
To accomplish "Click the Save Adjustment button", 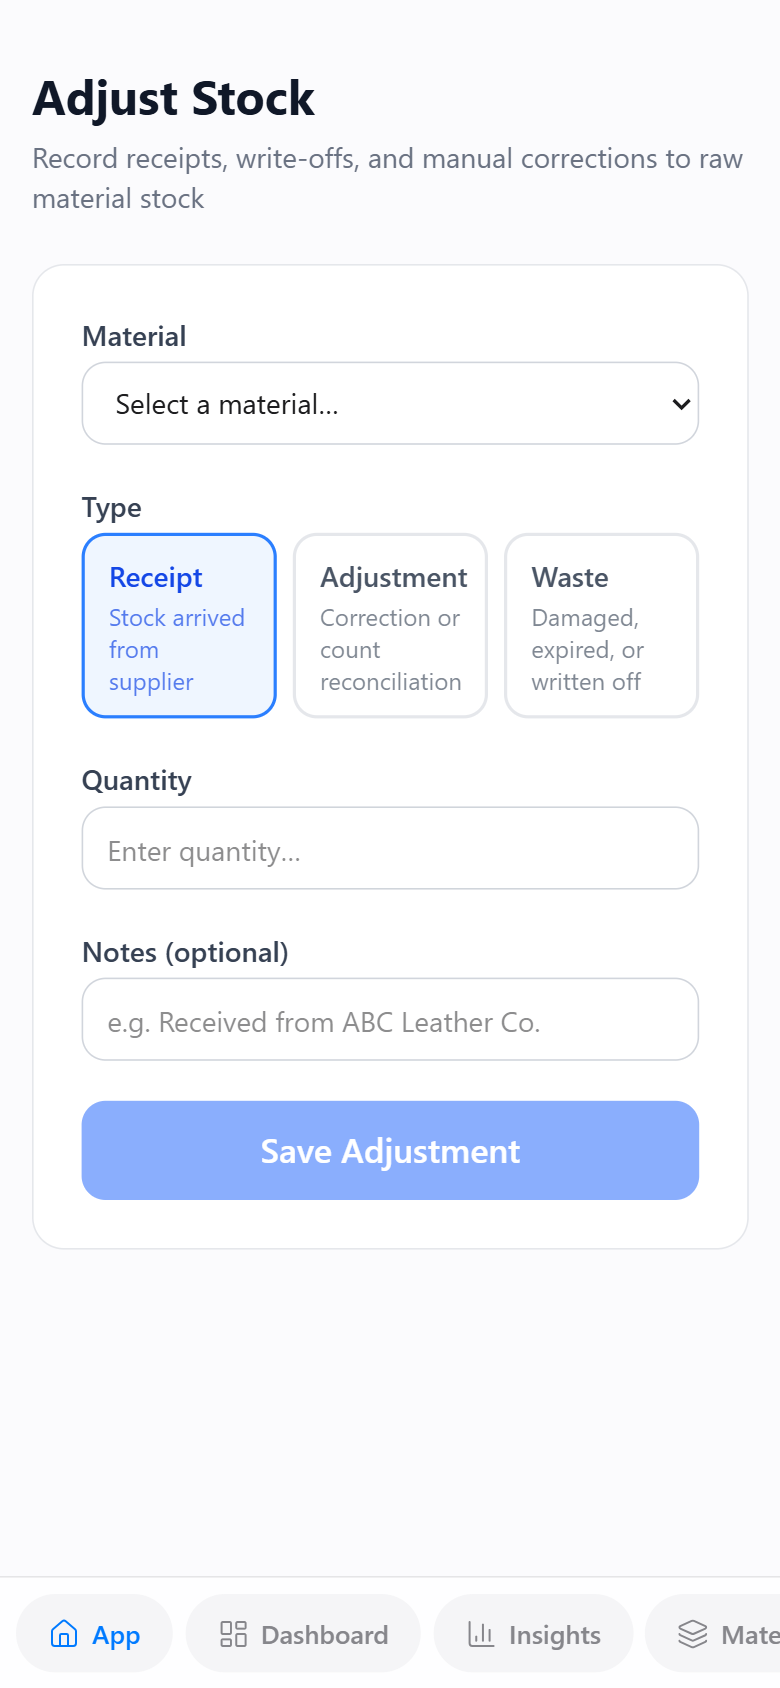I will pos(390,1150).
